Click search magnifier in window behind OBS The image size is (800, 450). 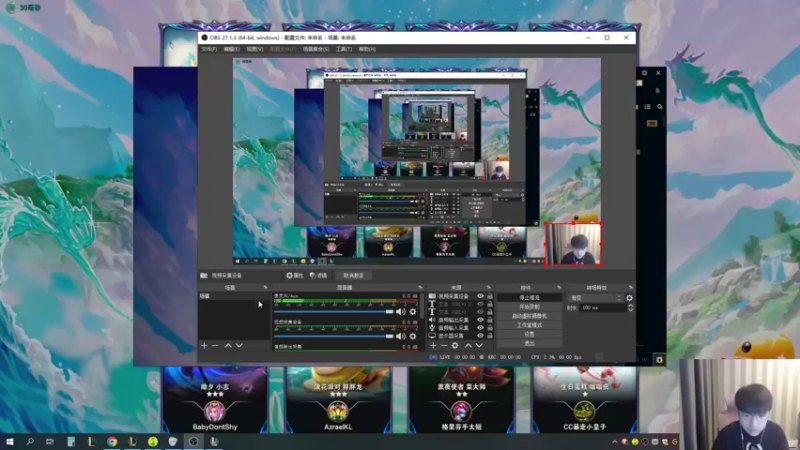click(660, 107)
